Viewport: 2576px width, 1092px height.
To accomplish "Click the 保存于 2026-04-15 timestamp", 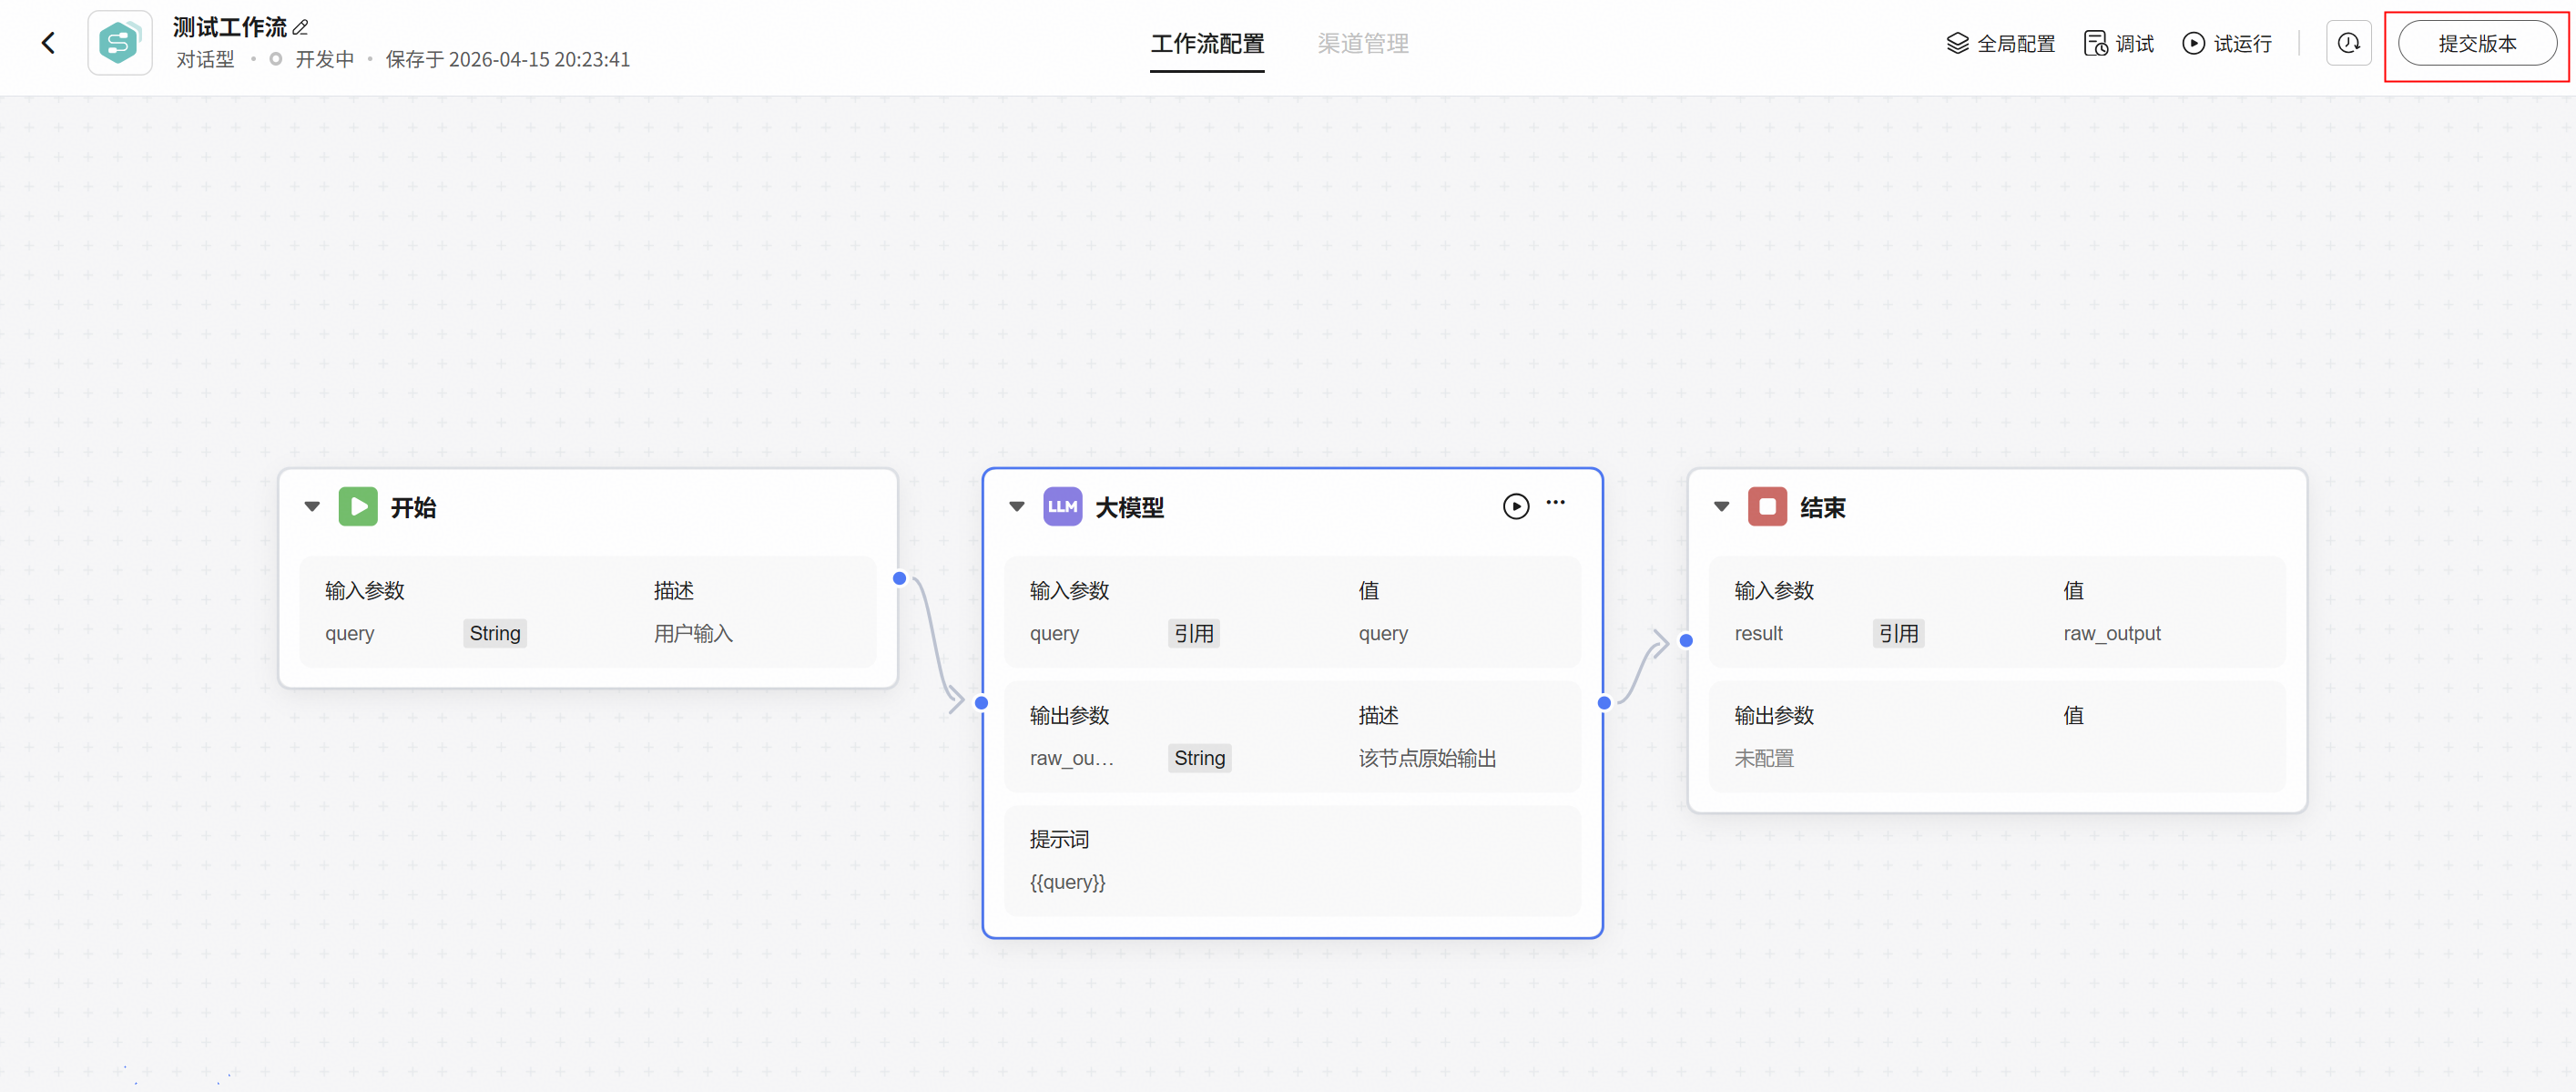I will pyautogui.click(x=508, y=59).
